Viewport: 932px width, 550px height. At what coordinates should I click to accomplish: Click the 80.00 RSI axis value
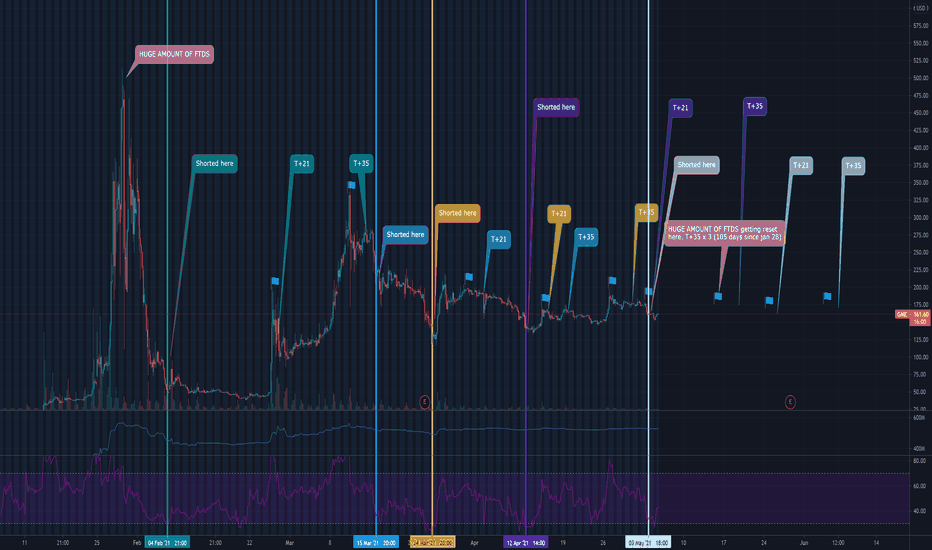pos(920,461)
